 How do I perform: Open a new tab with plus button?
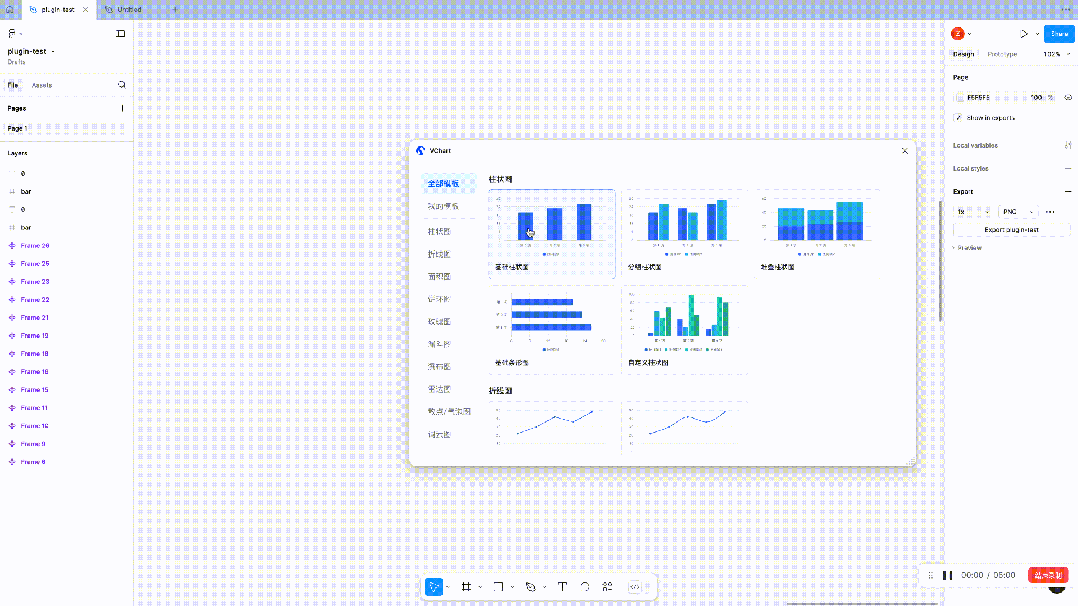175,10
